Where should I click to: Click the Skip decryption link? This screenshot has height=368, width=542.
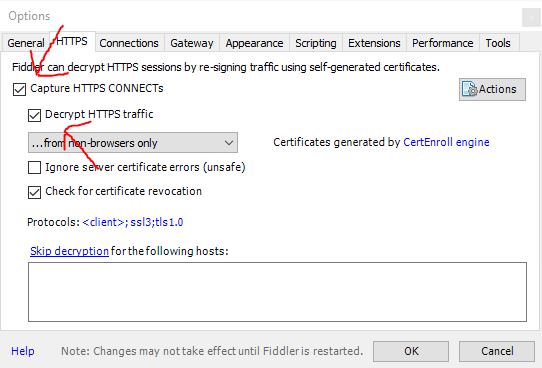[x=69, y=251]
